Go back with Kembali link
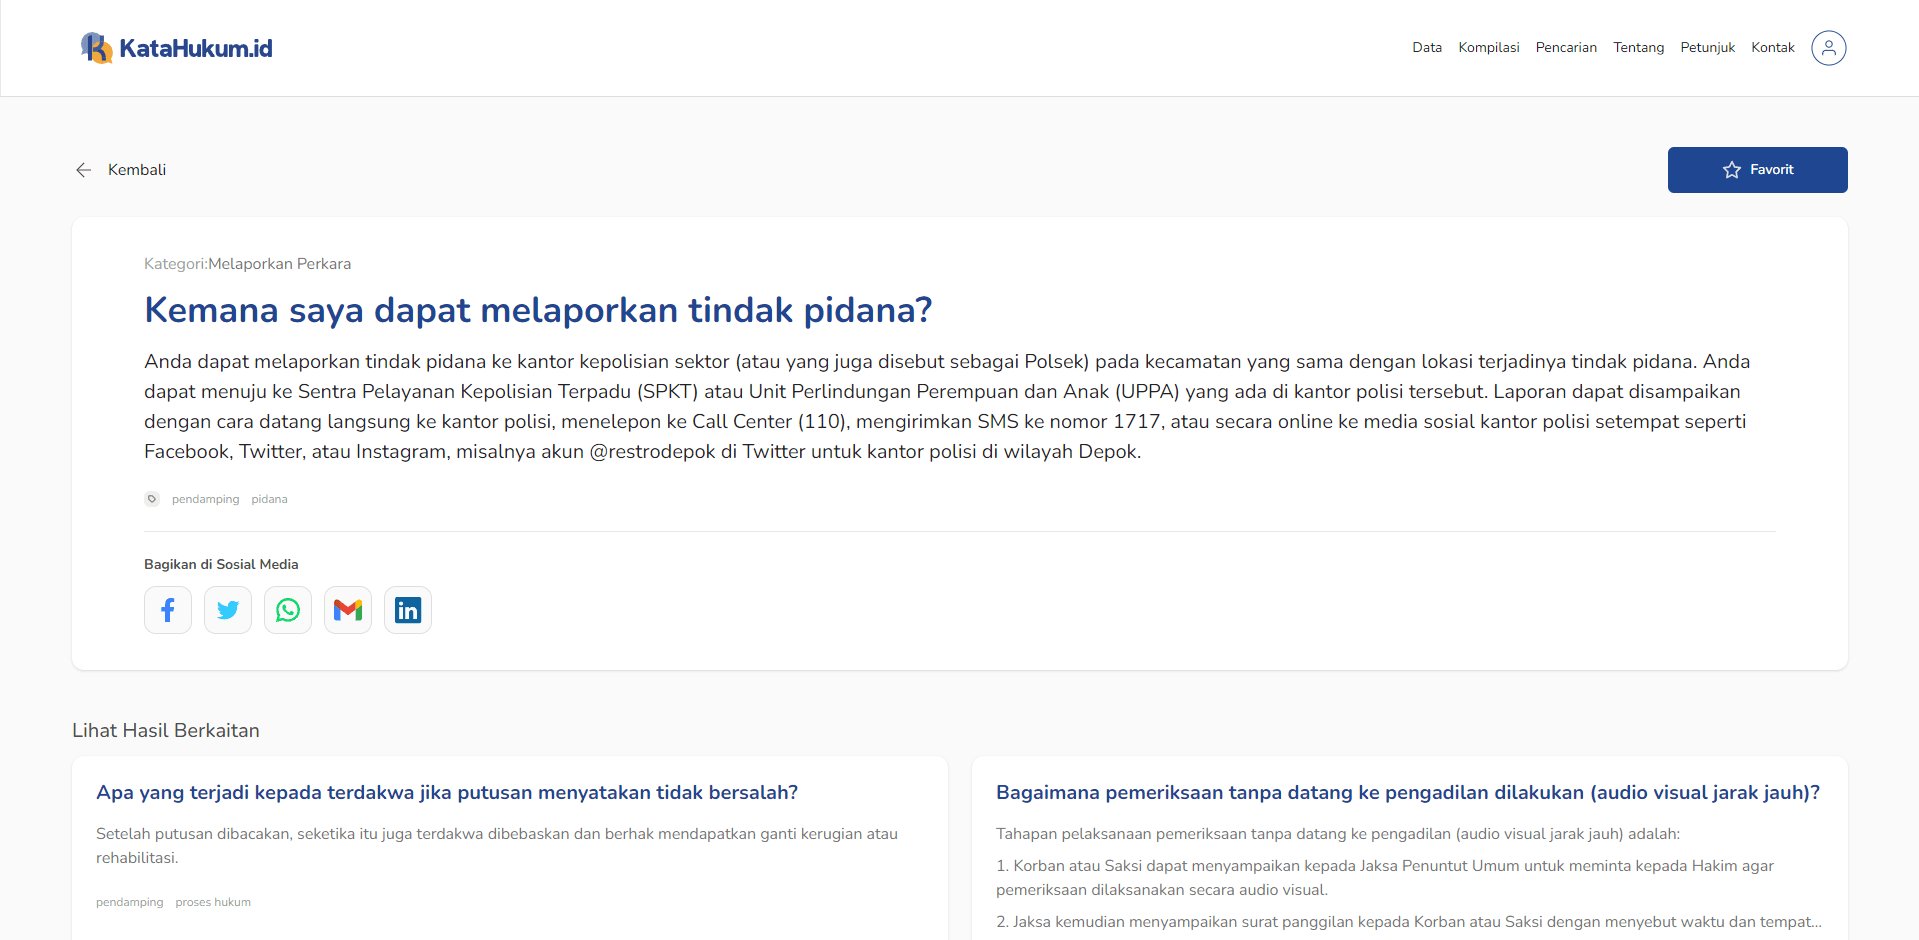The width and height of the screenshot is (1919, 940). (137, 170)
